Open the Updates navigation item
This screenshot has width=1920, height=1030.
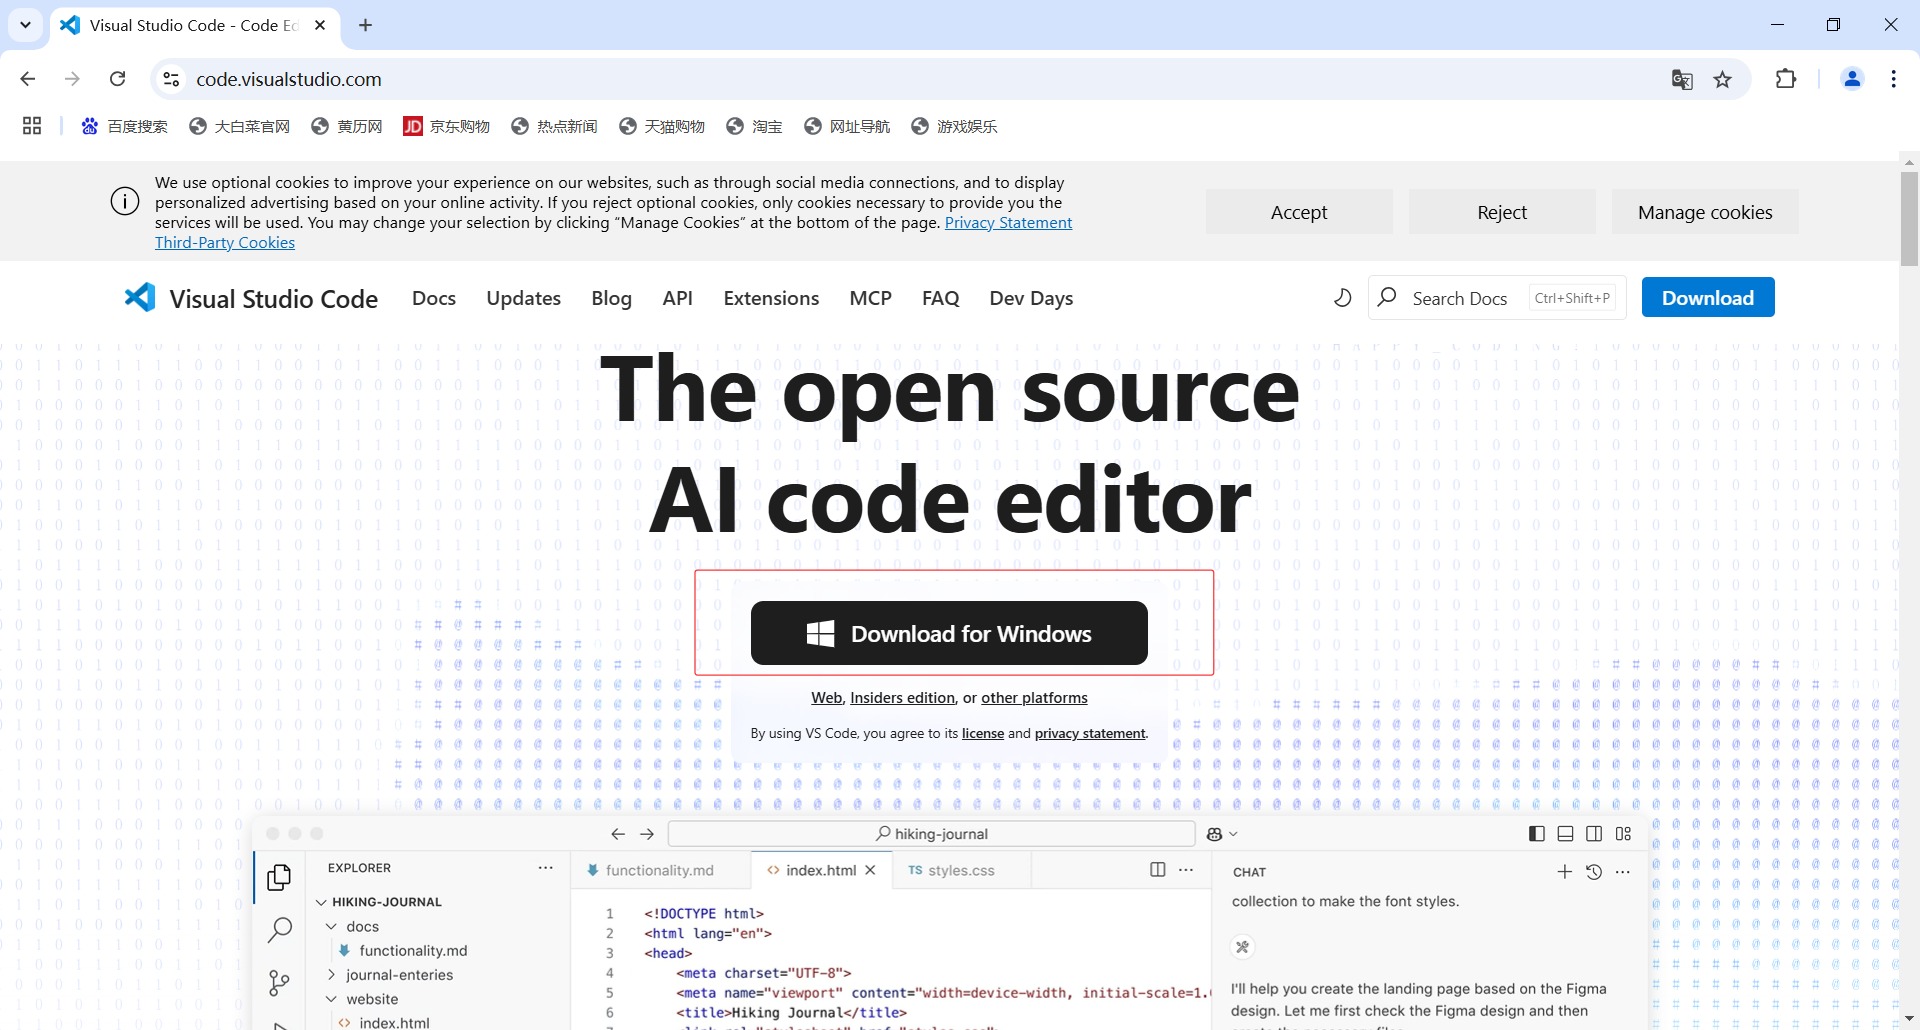pyautogui.click(x=524, y=298)
